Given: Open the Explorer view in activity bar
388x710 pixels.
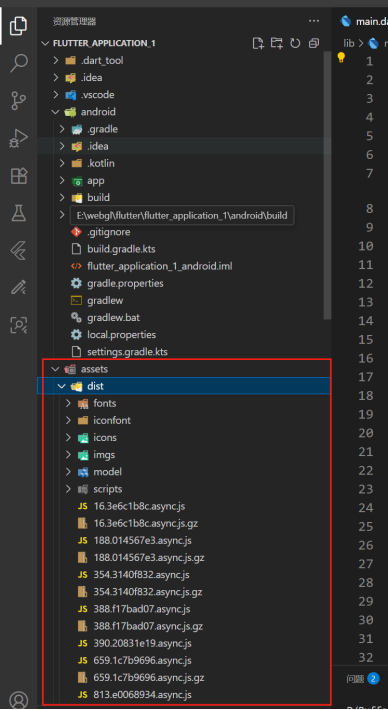Looking at the screenshot, I should 19,25.
